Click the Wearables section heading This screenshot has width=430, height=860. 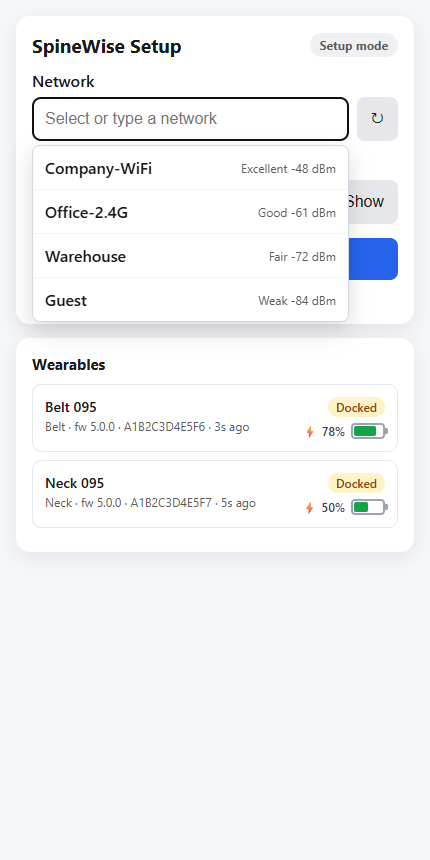pyautogui.click(x=69, y=365)
